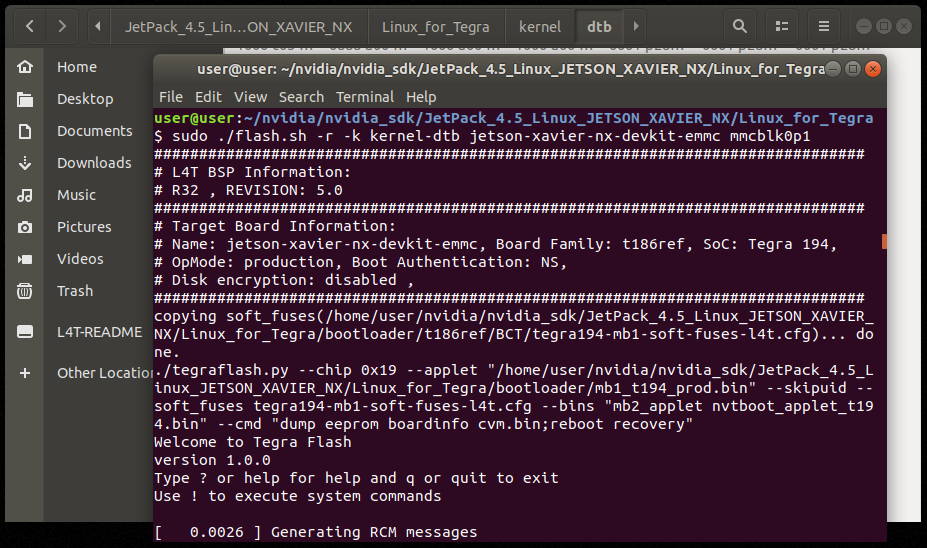The image size is (927, 548).
Task: Open the file manager search icon
Action: (739, 27)
